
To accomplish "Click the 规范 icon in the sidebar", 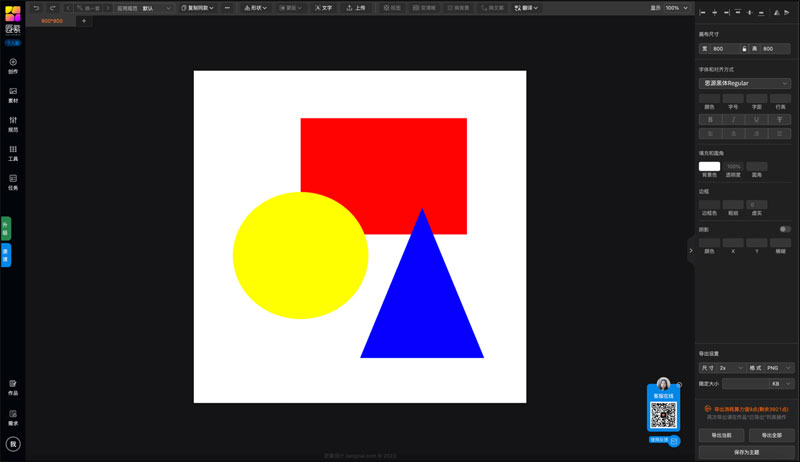I will coord(13,123).
